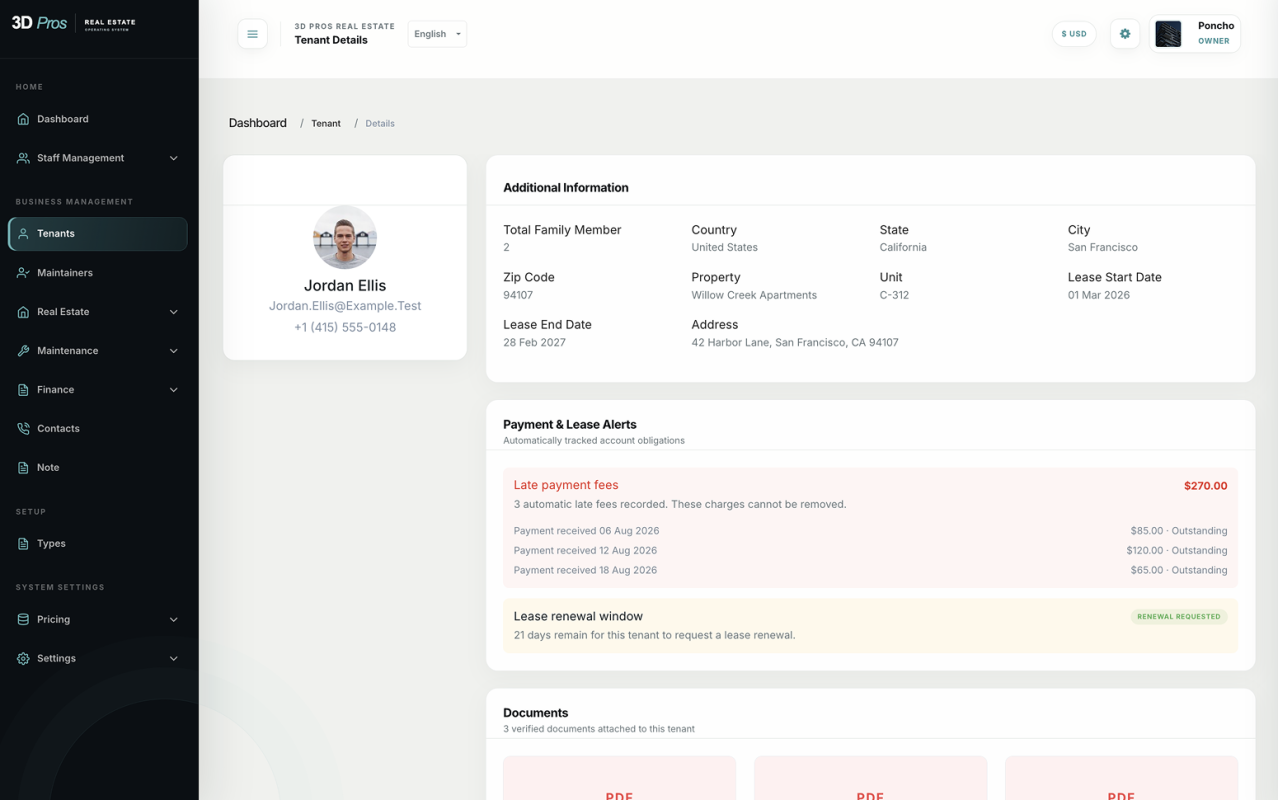Expand the sidebar Settings submenu chevron
Viewport: 1278px width, 800px height.
[174, 659]
